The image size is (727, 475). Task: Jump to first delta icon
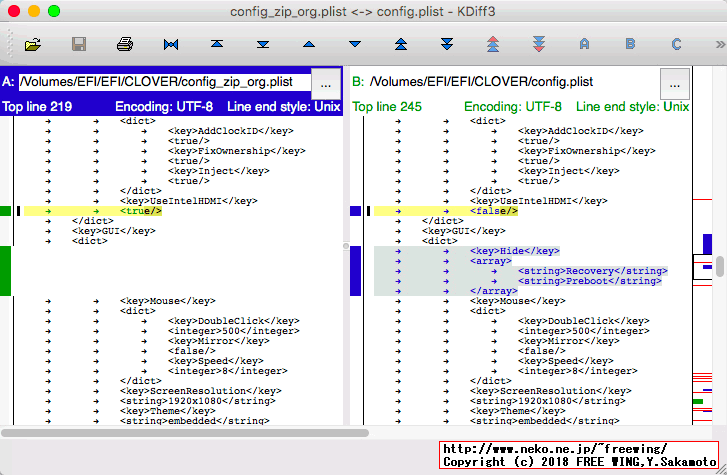pyautogui.click(x=217, y=44)
